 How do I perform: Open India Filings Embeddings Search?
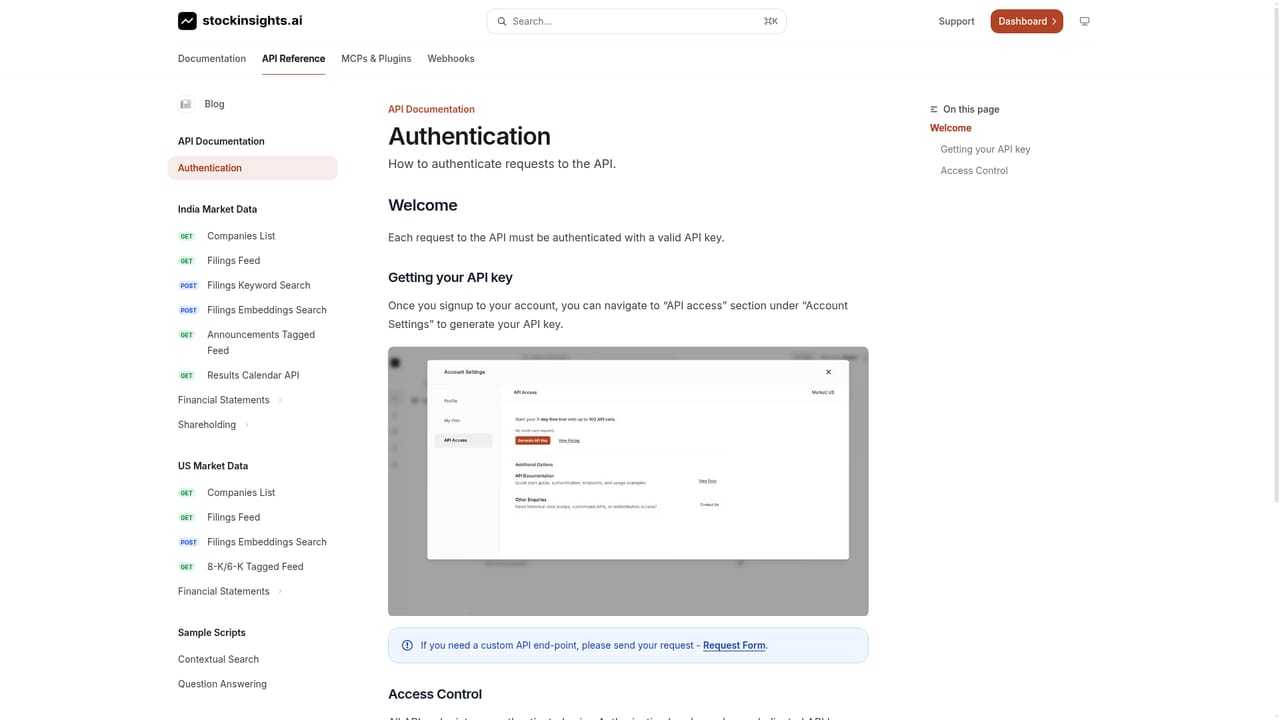267,310
